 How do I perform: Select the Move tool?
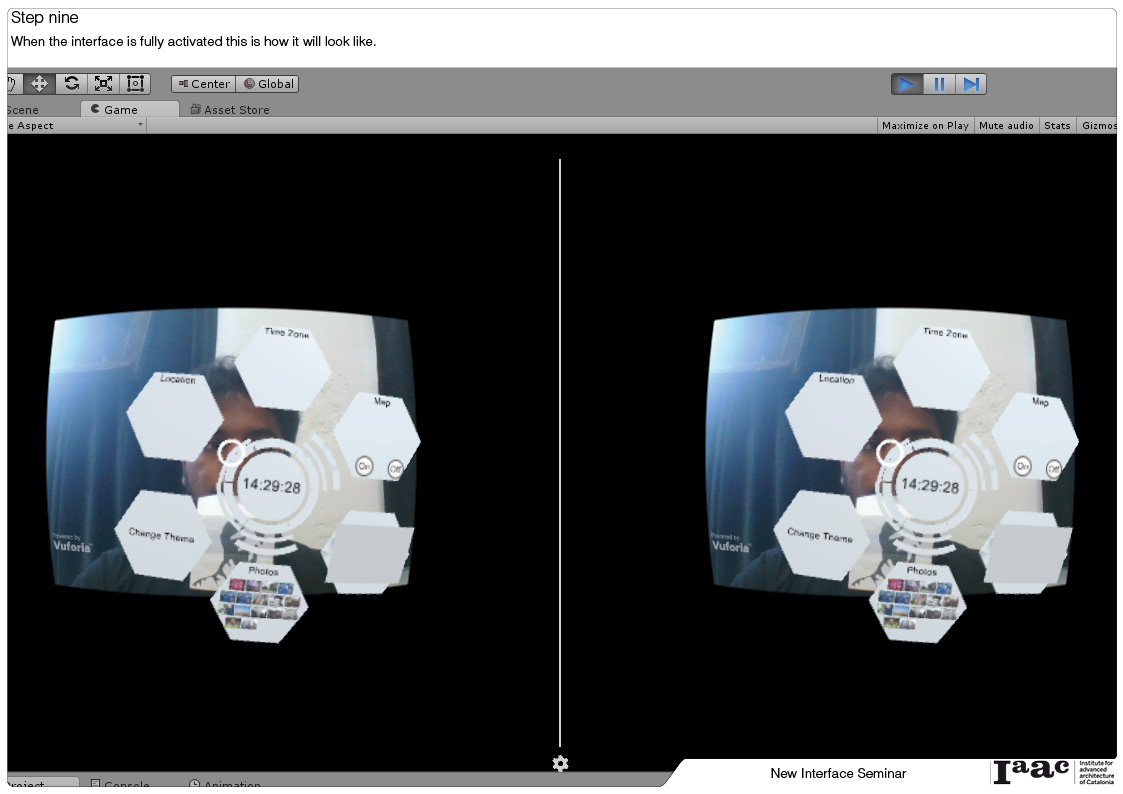40,83
